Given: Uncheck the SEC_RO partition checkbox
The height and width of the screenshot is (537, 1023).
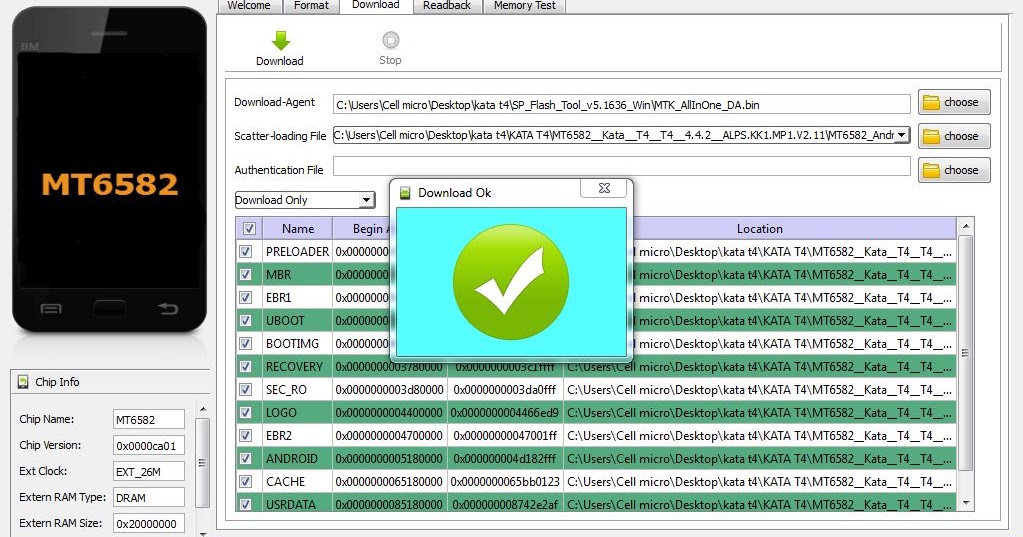Looking at the screenshot, I should (246, 390).
